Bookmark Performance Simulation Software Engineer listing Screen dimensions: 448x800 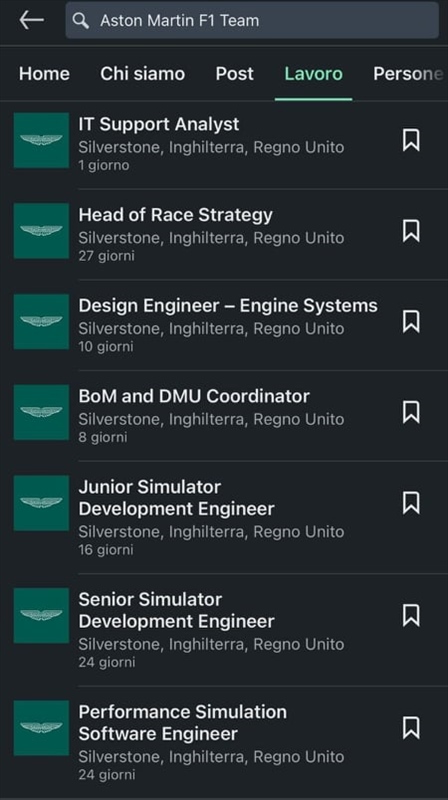coord(411,728)
